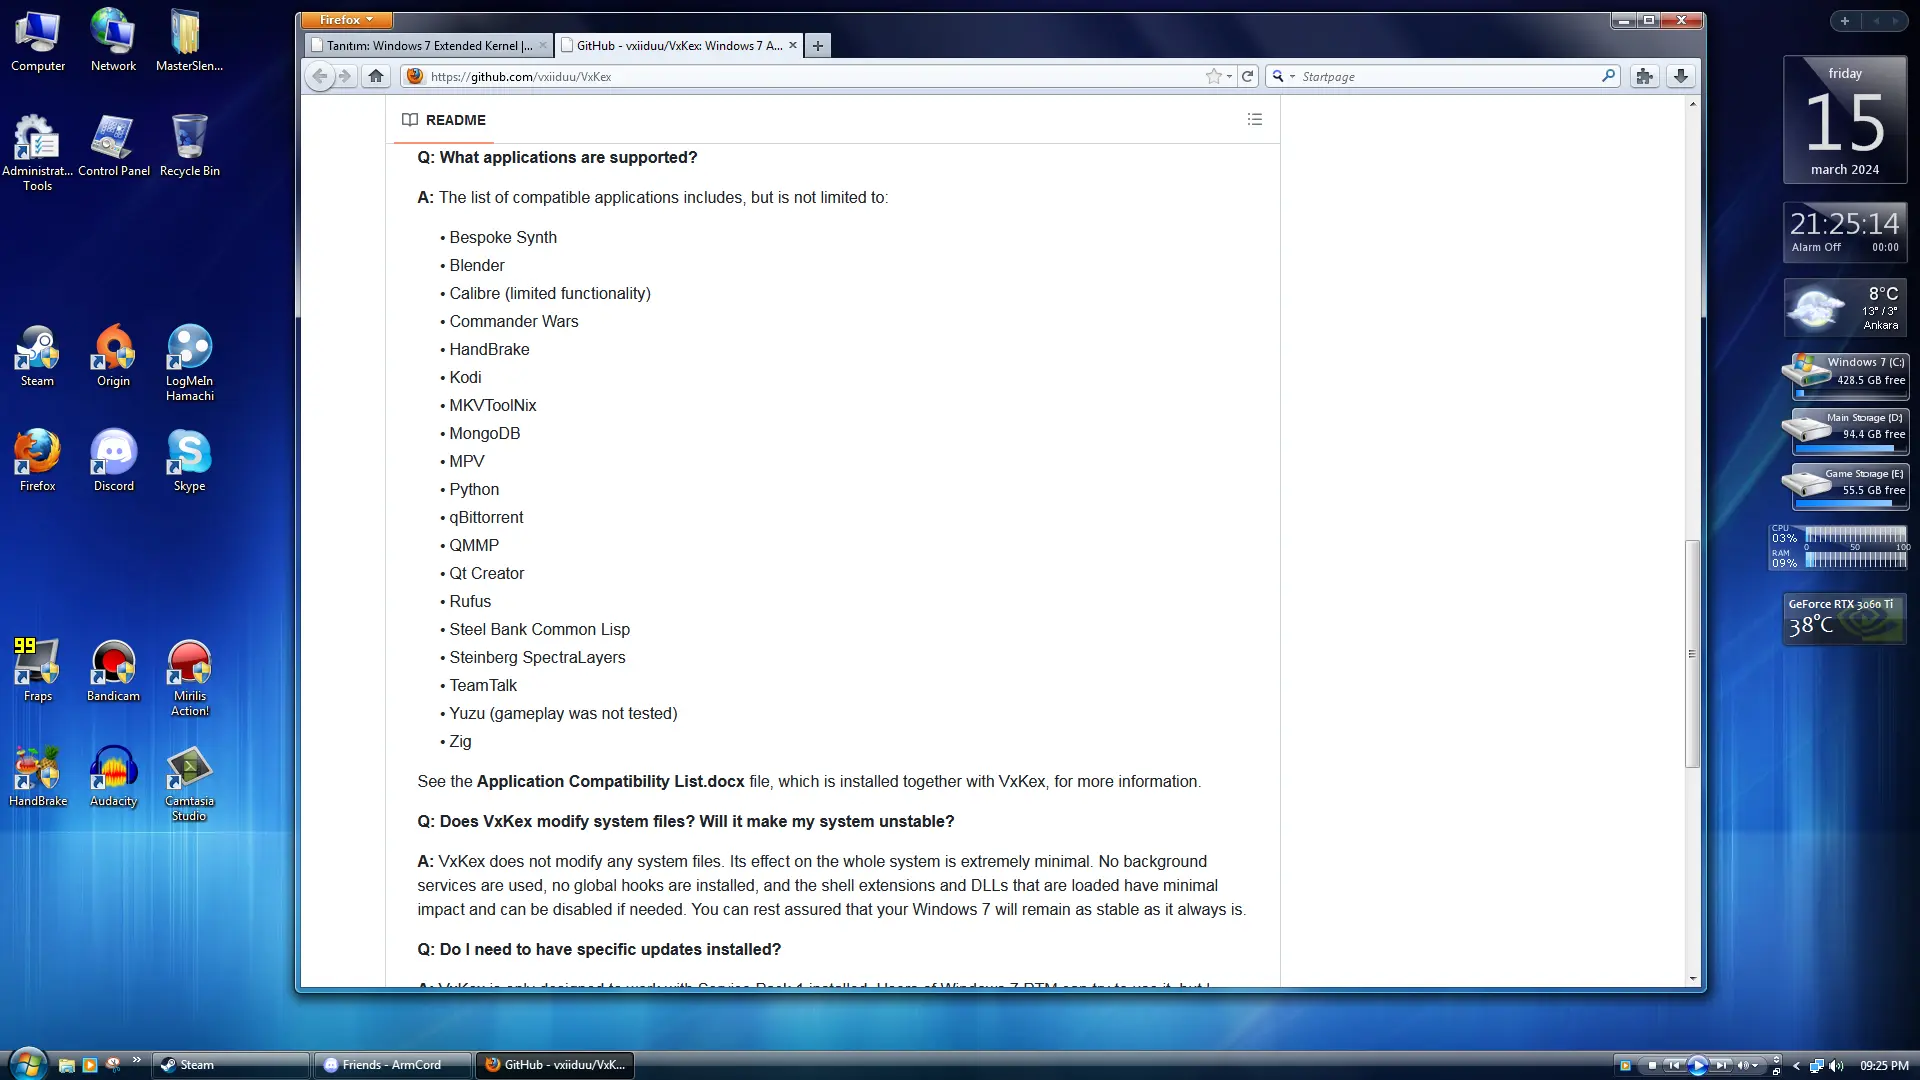Click the 'Steinberg SpectraLayers' list item
Image resolution: width=1920 pixels, height=1080 pixels.
[x=537, y=657]
